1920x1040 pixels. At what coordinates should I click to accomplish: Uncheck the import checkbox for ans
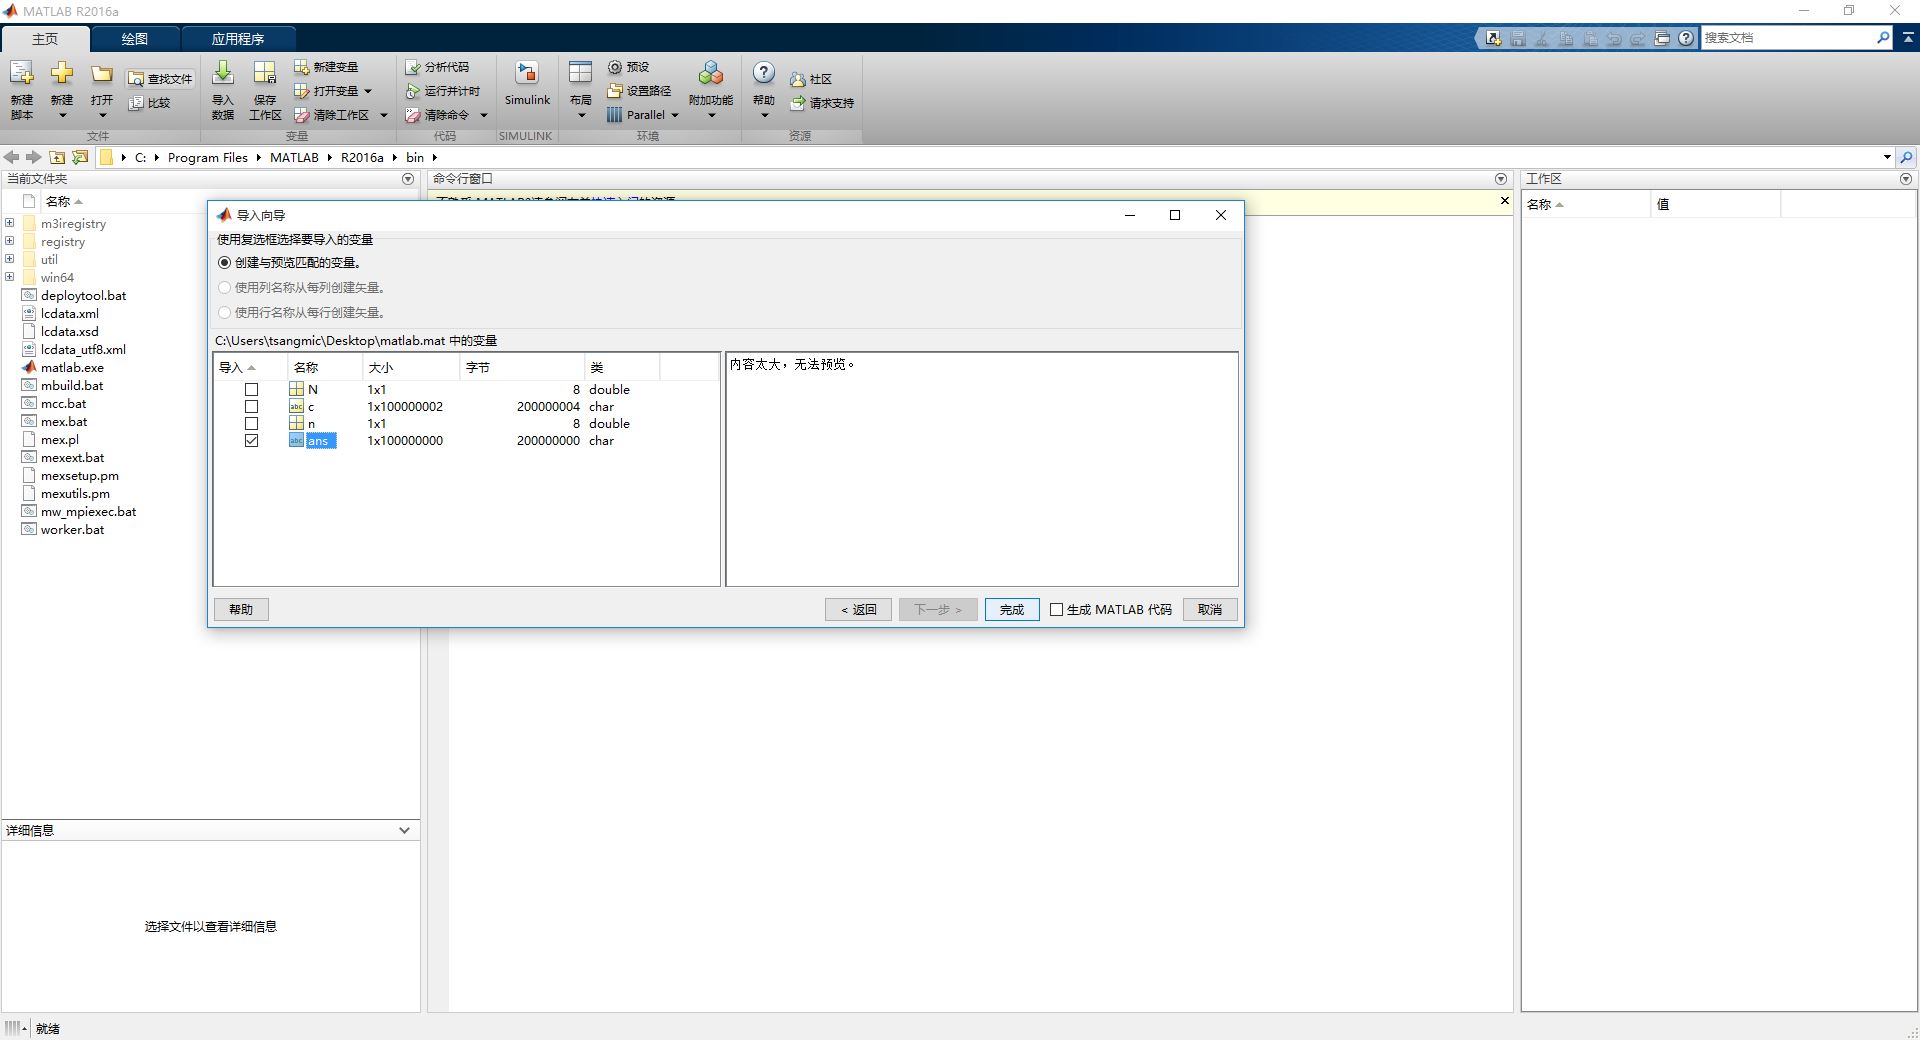(x=252, y=441)
